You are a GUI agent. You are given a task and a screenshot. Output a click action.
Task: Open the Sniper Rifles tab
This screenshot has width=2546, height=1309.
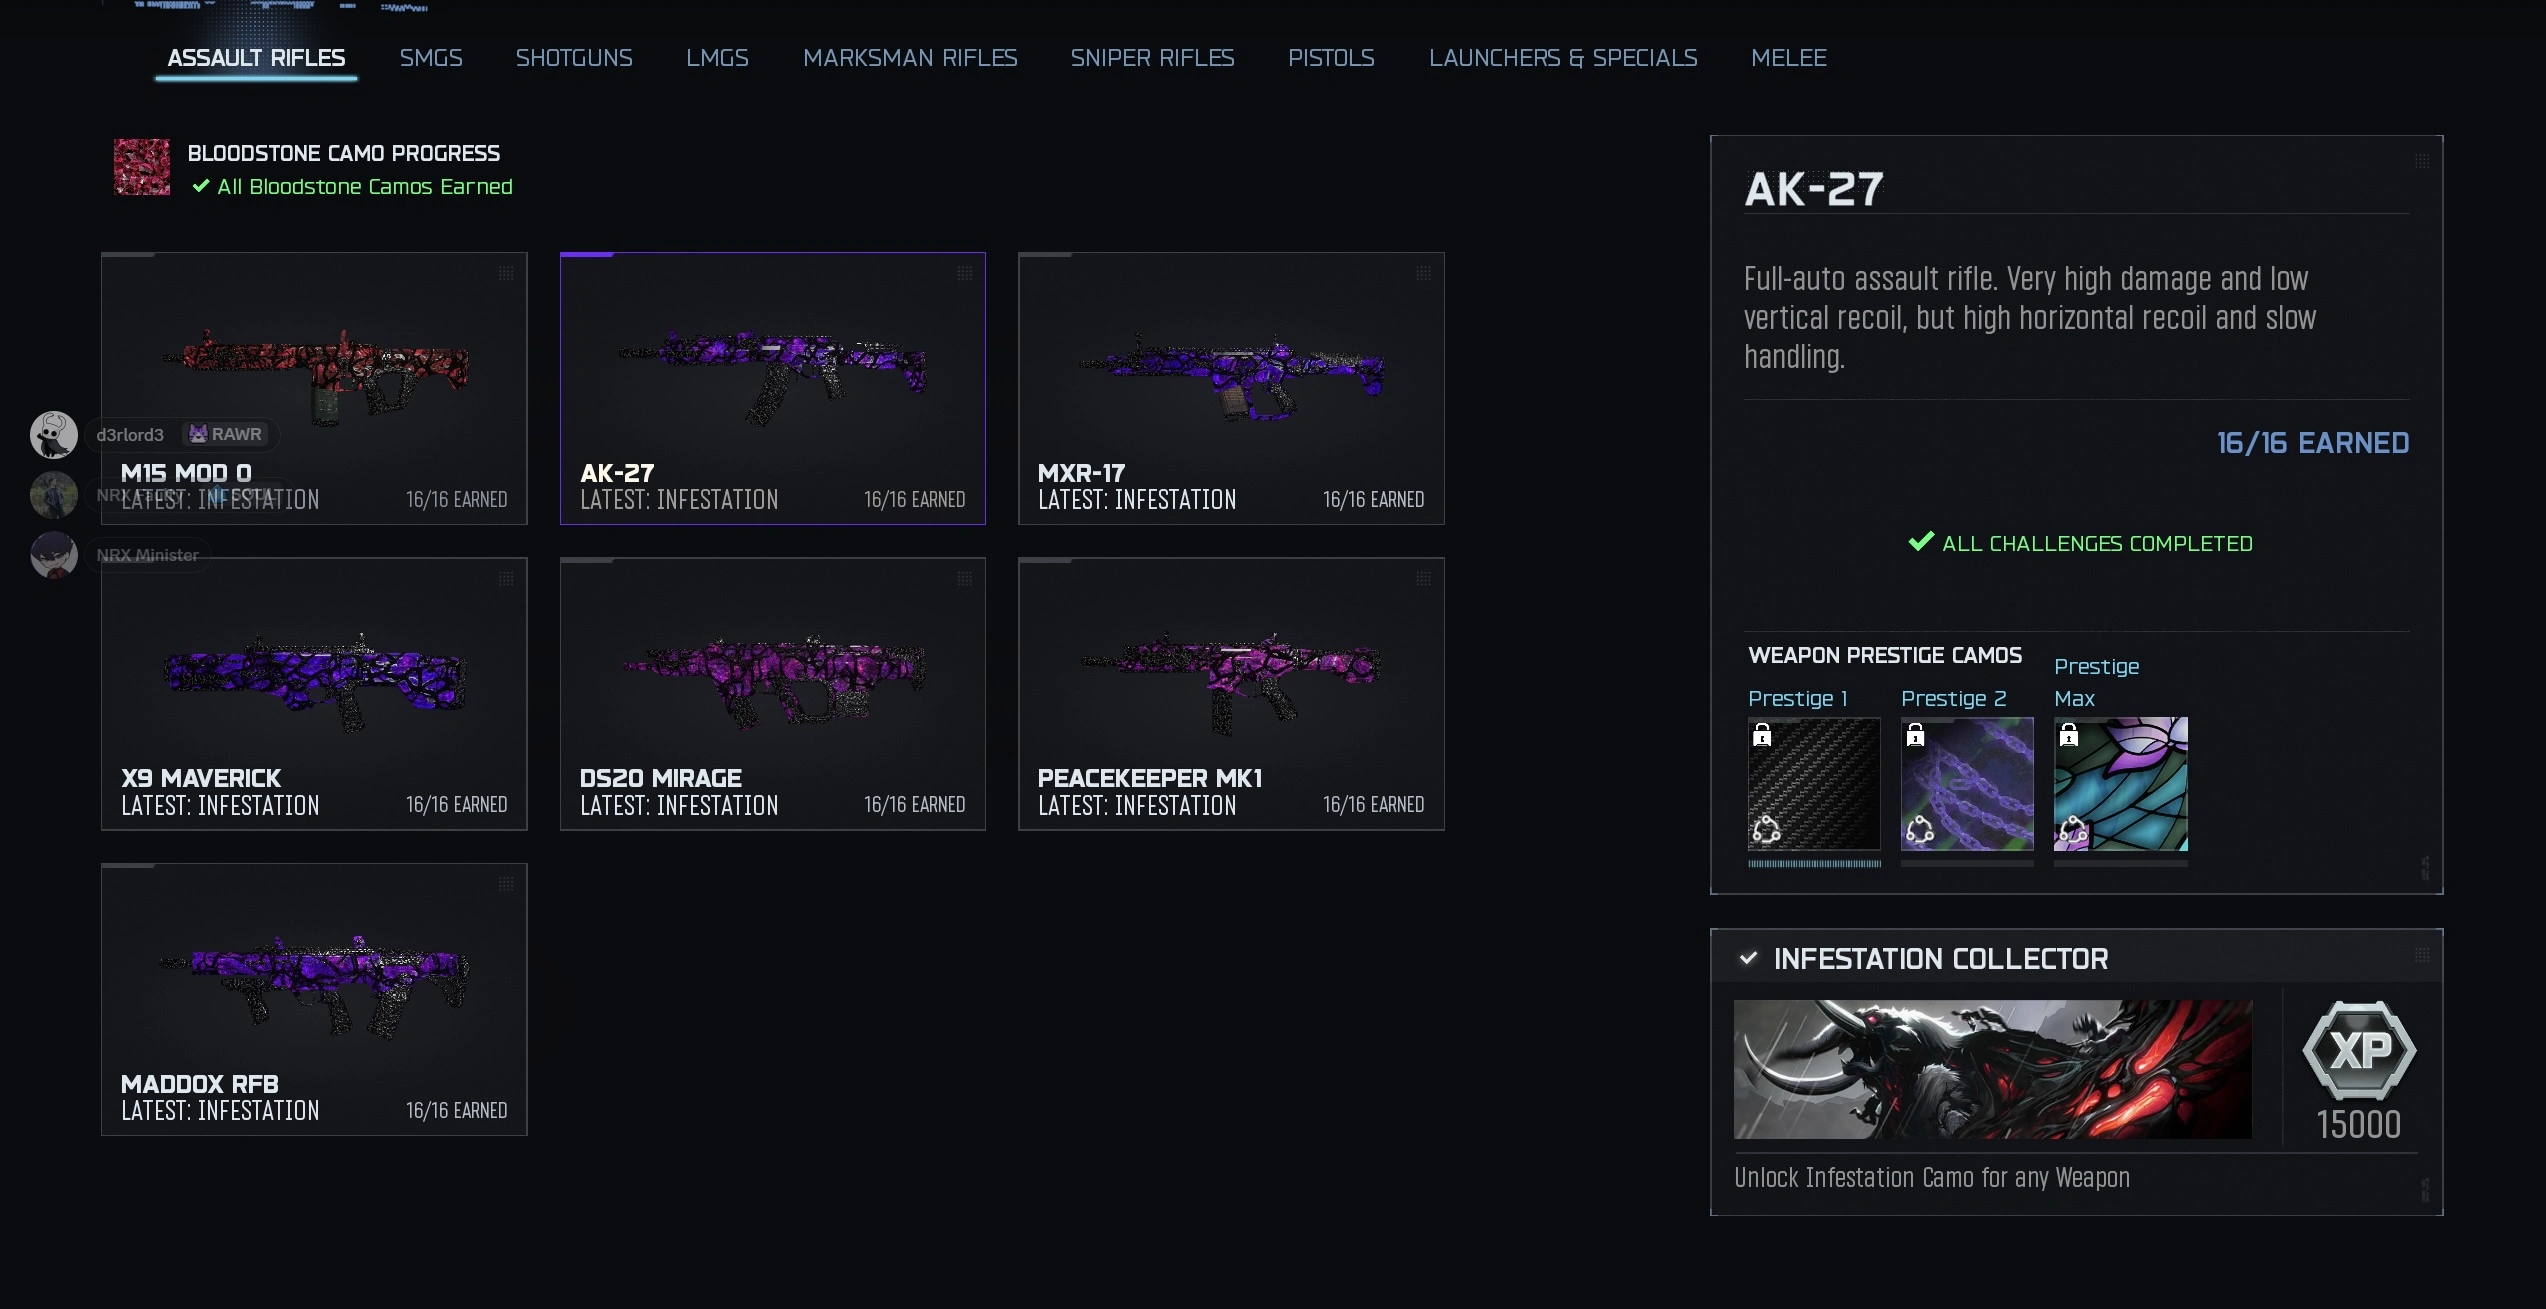point(1152,58)
